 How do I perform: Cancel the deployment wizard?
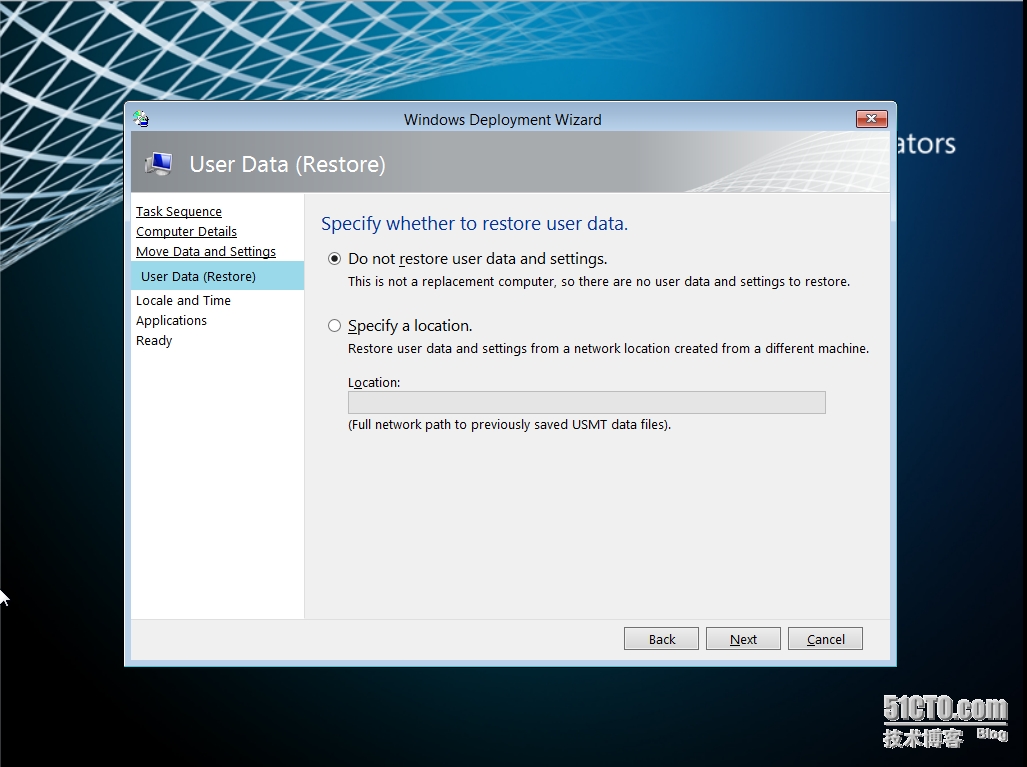pyautogui.click(x=825, y=639)
